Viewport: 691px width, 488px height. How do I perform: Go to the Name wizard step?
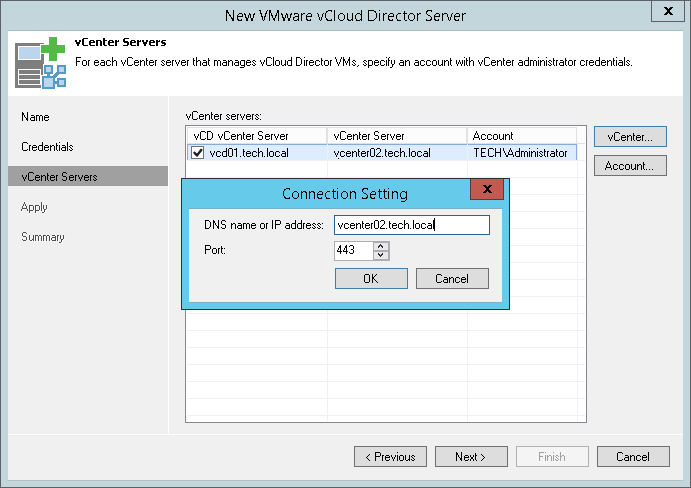coord(35,117)
